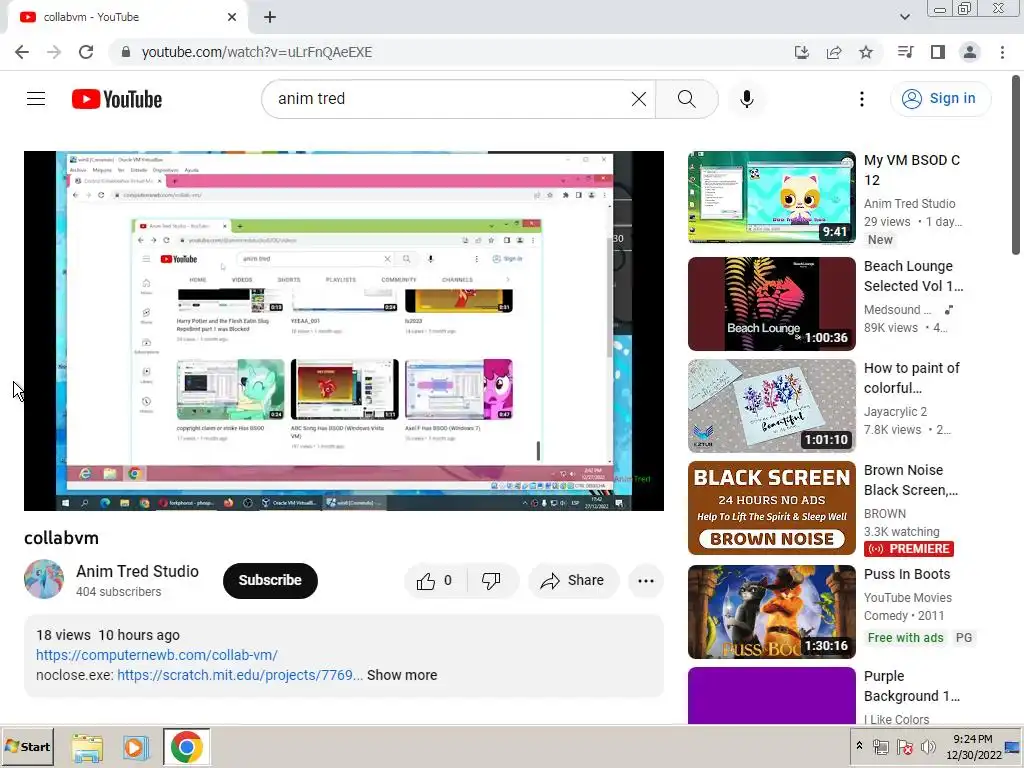Click the page vertical scrollbar

pos(1016,165)
